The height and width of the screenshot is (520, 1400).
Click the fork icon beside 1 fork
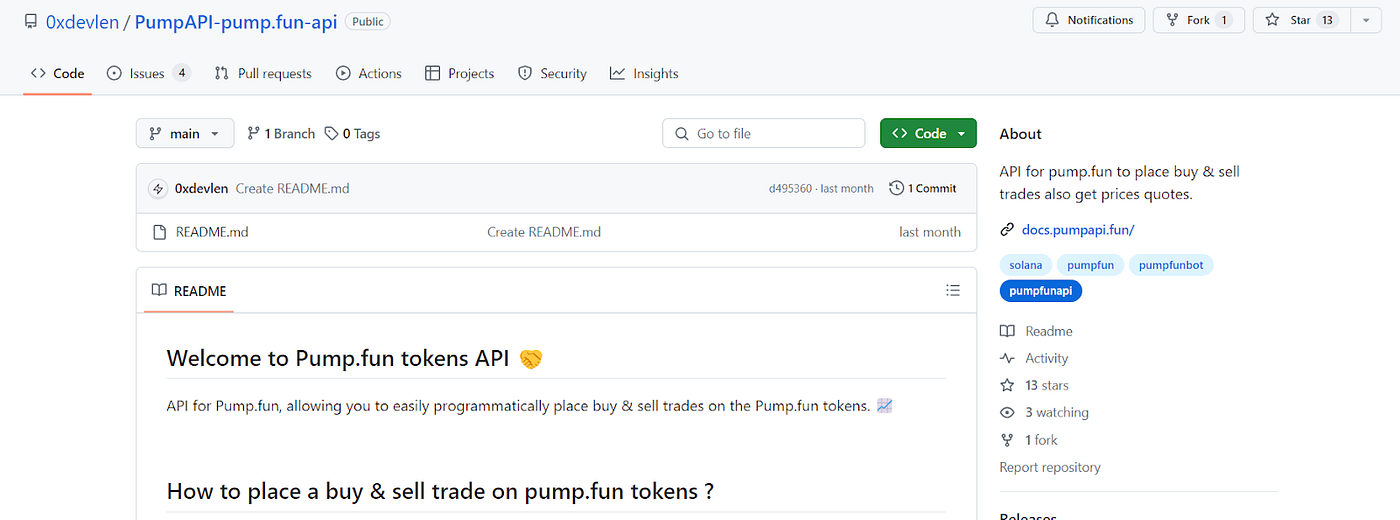pos(1007,440)
